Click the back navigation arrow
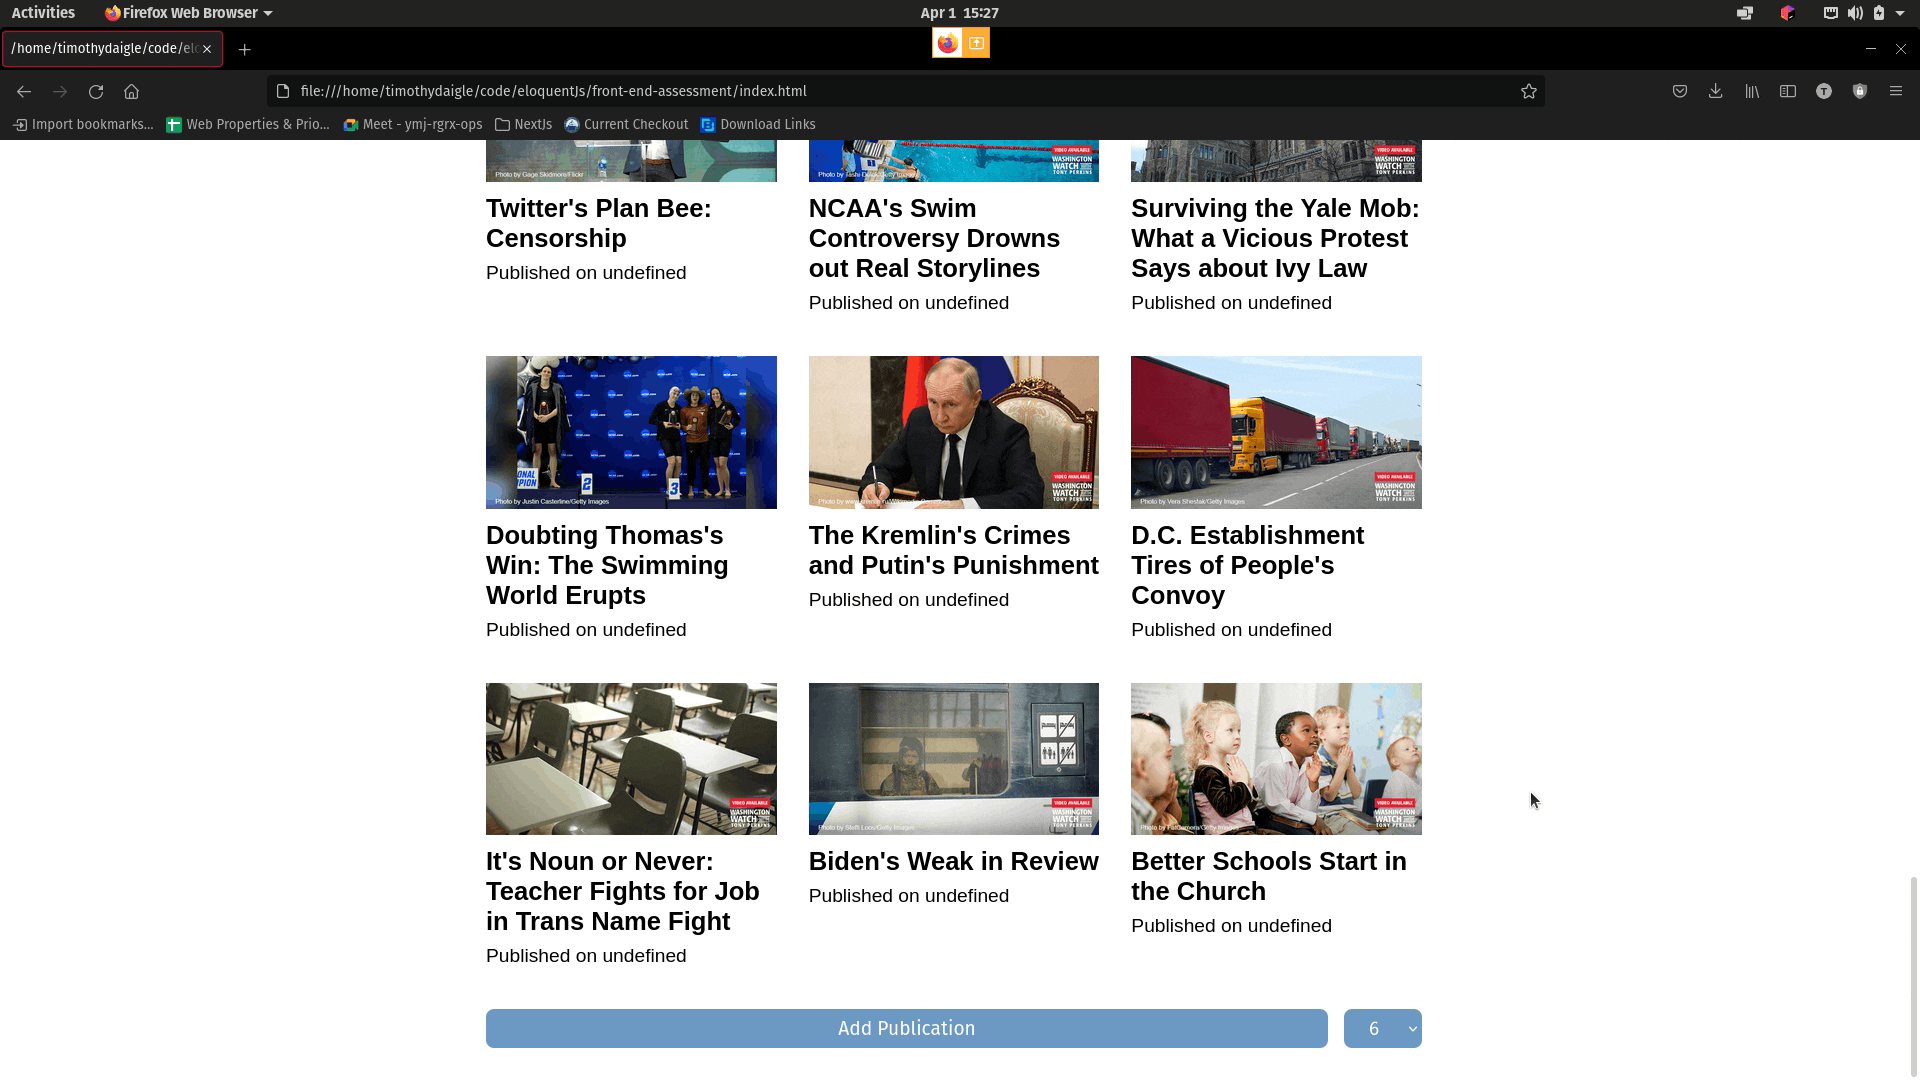This screenshot has height=1080, width=1920. tap(24, 91)
